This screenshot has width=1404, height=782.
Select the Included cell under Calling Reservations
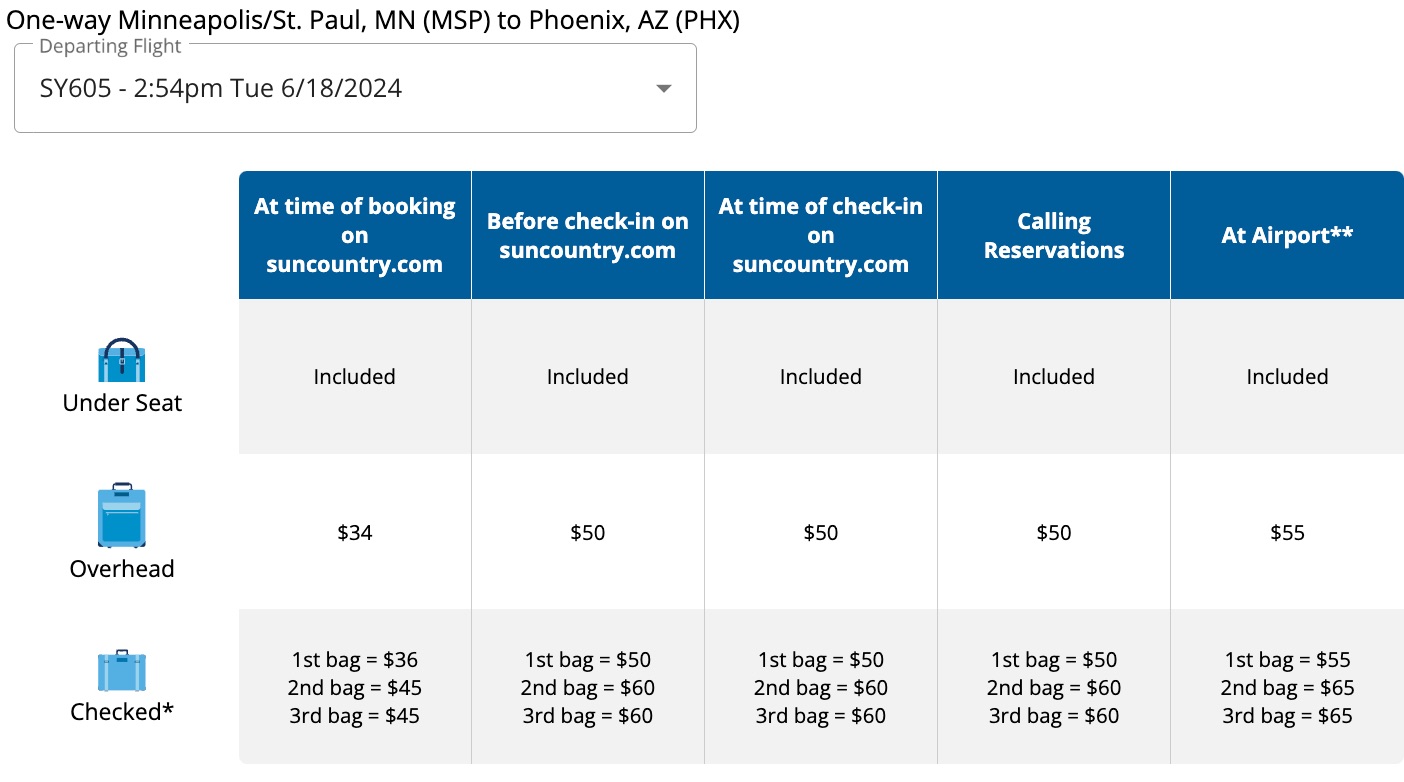coord(1053,377)
